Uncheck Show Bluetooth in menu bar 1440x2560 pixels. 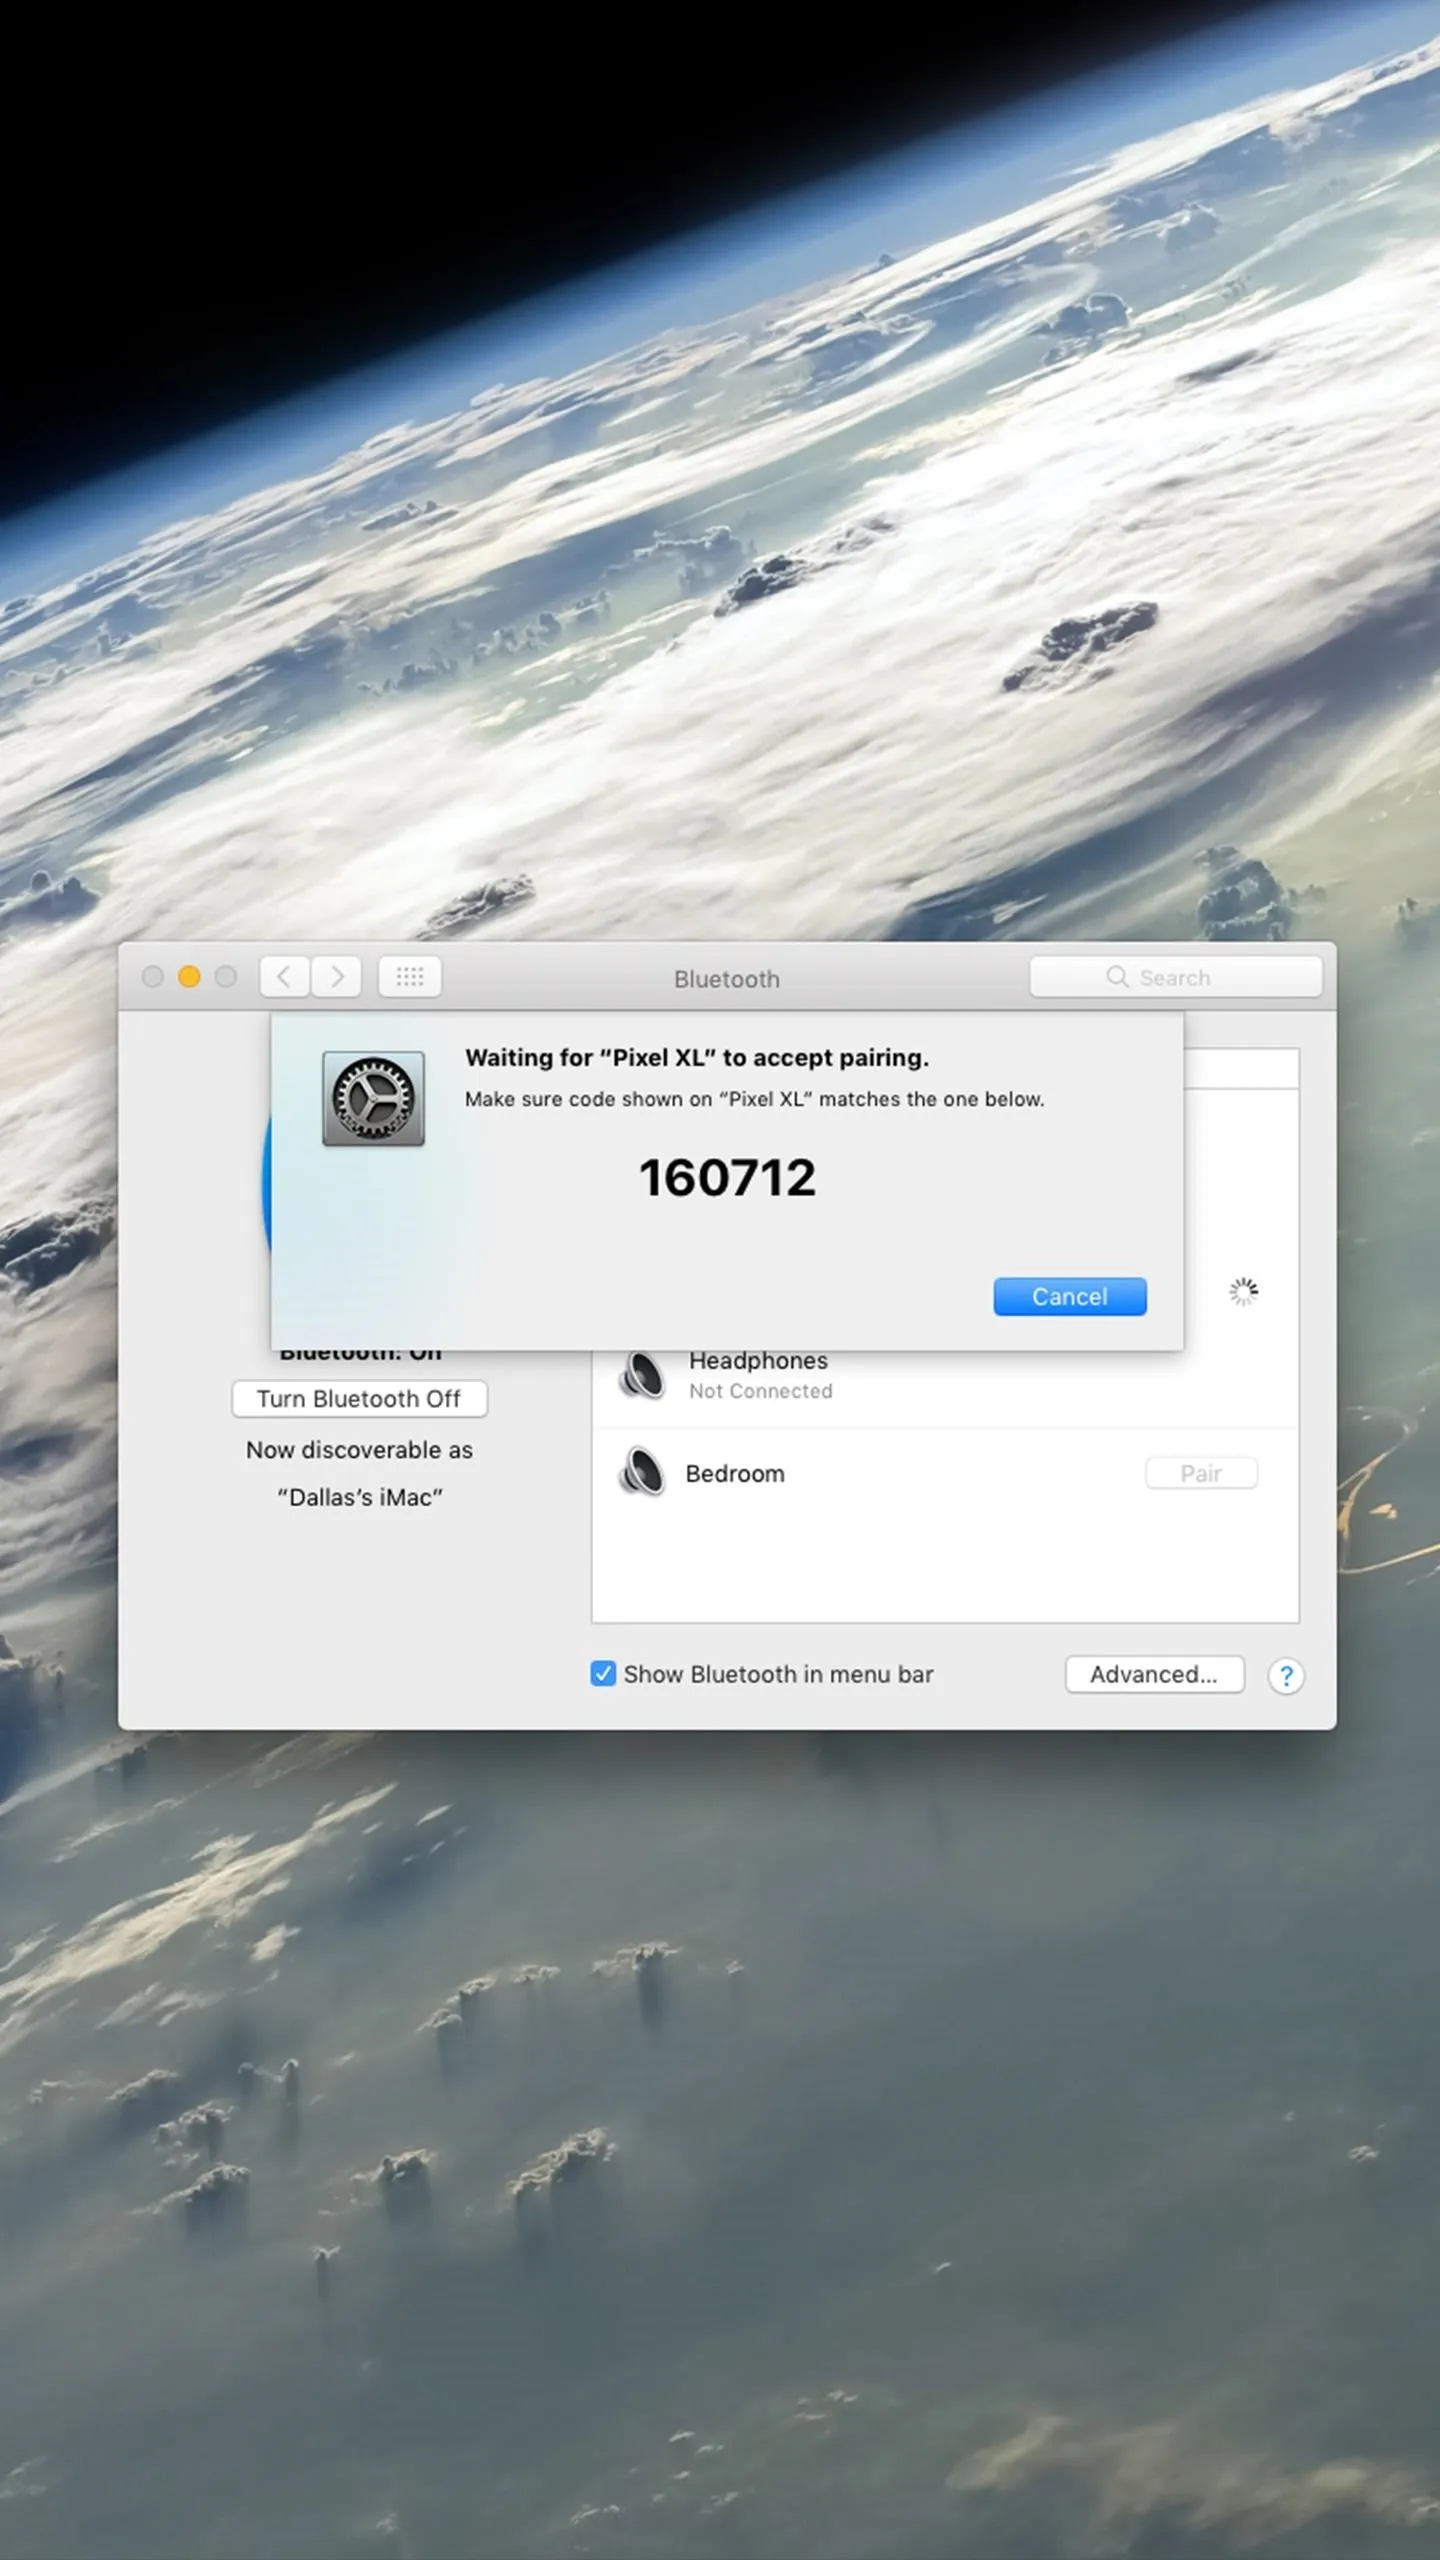[603, 1674]
